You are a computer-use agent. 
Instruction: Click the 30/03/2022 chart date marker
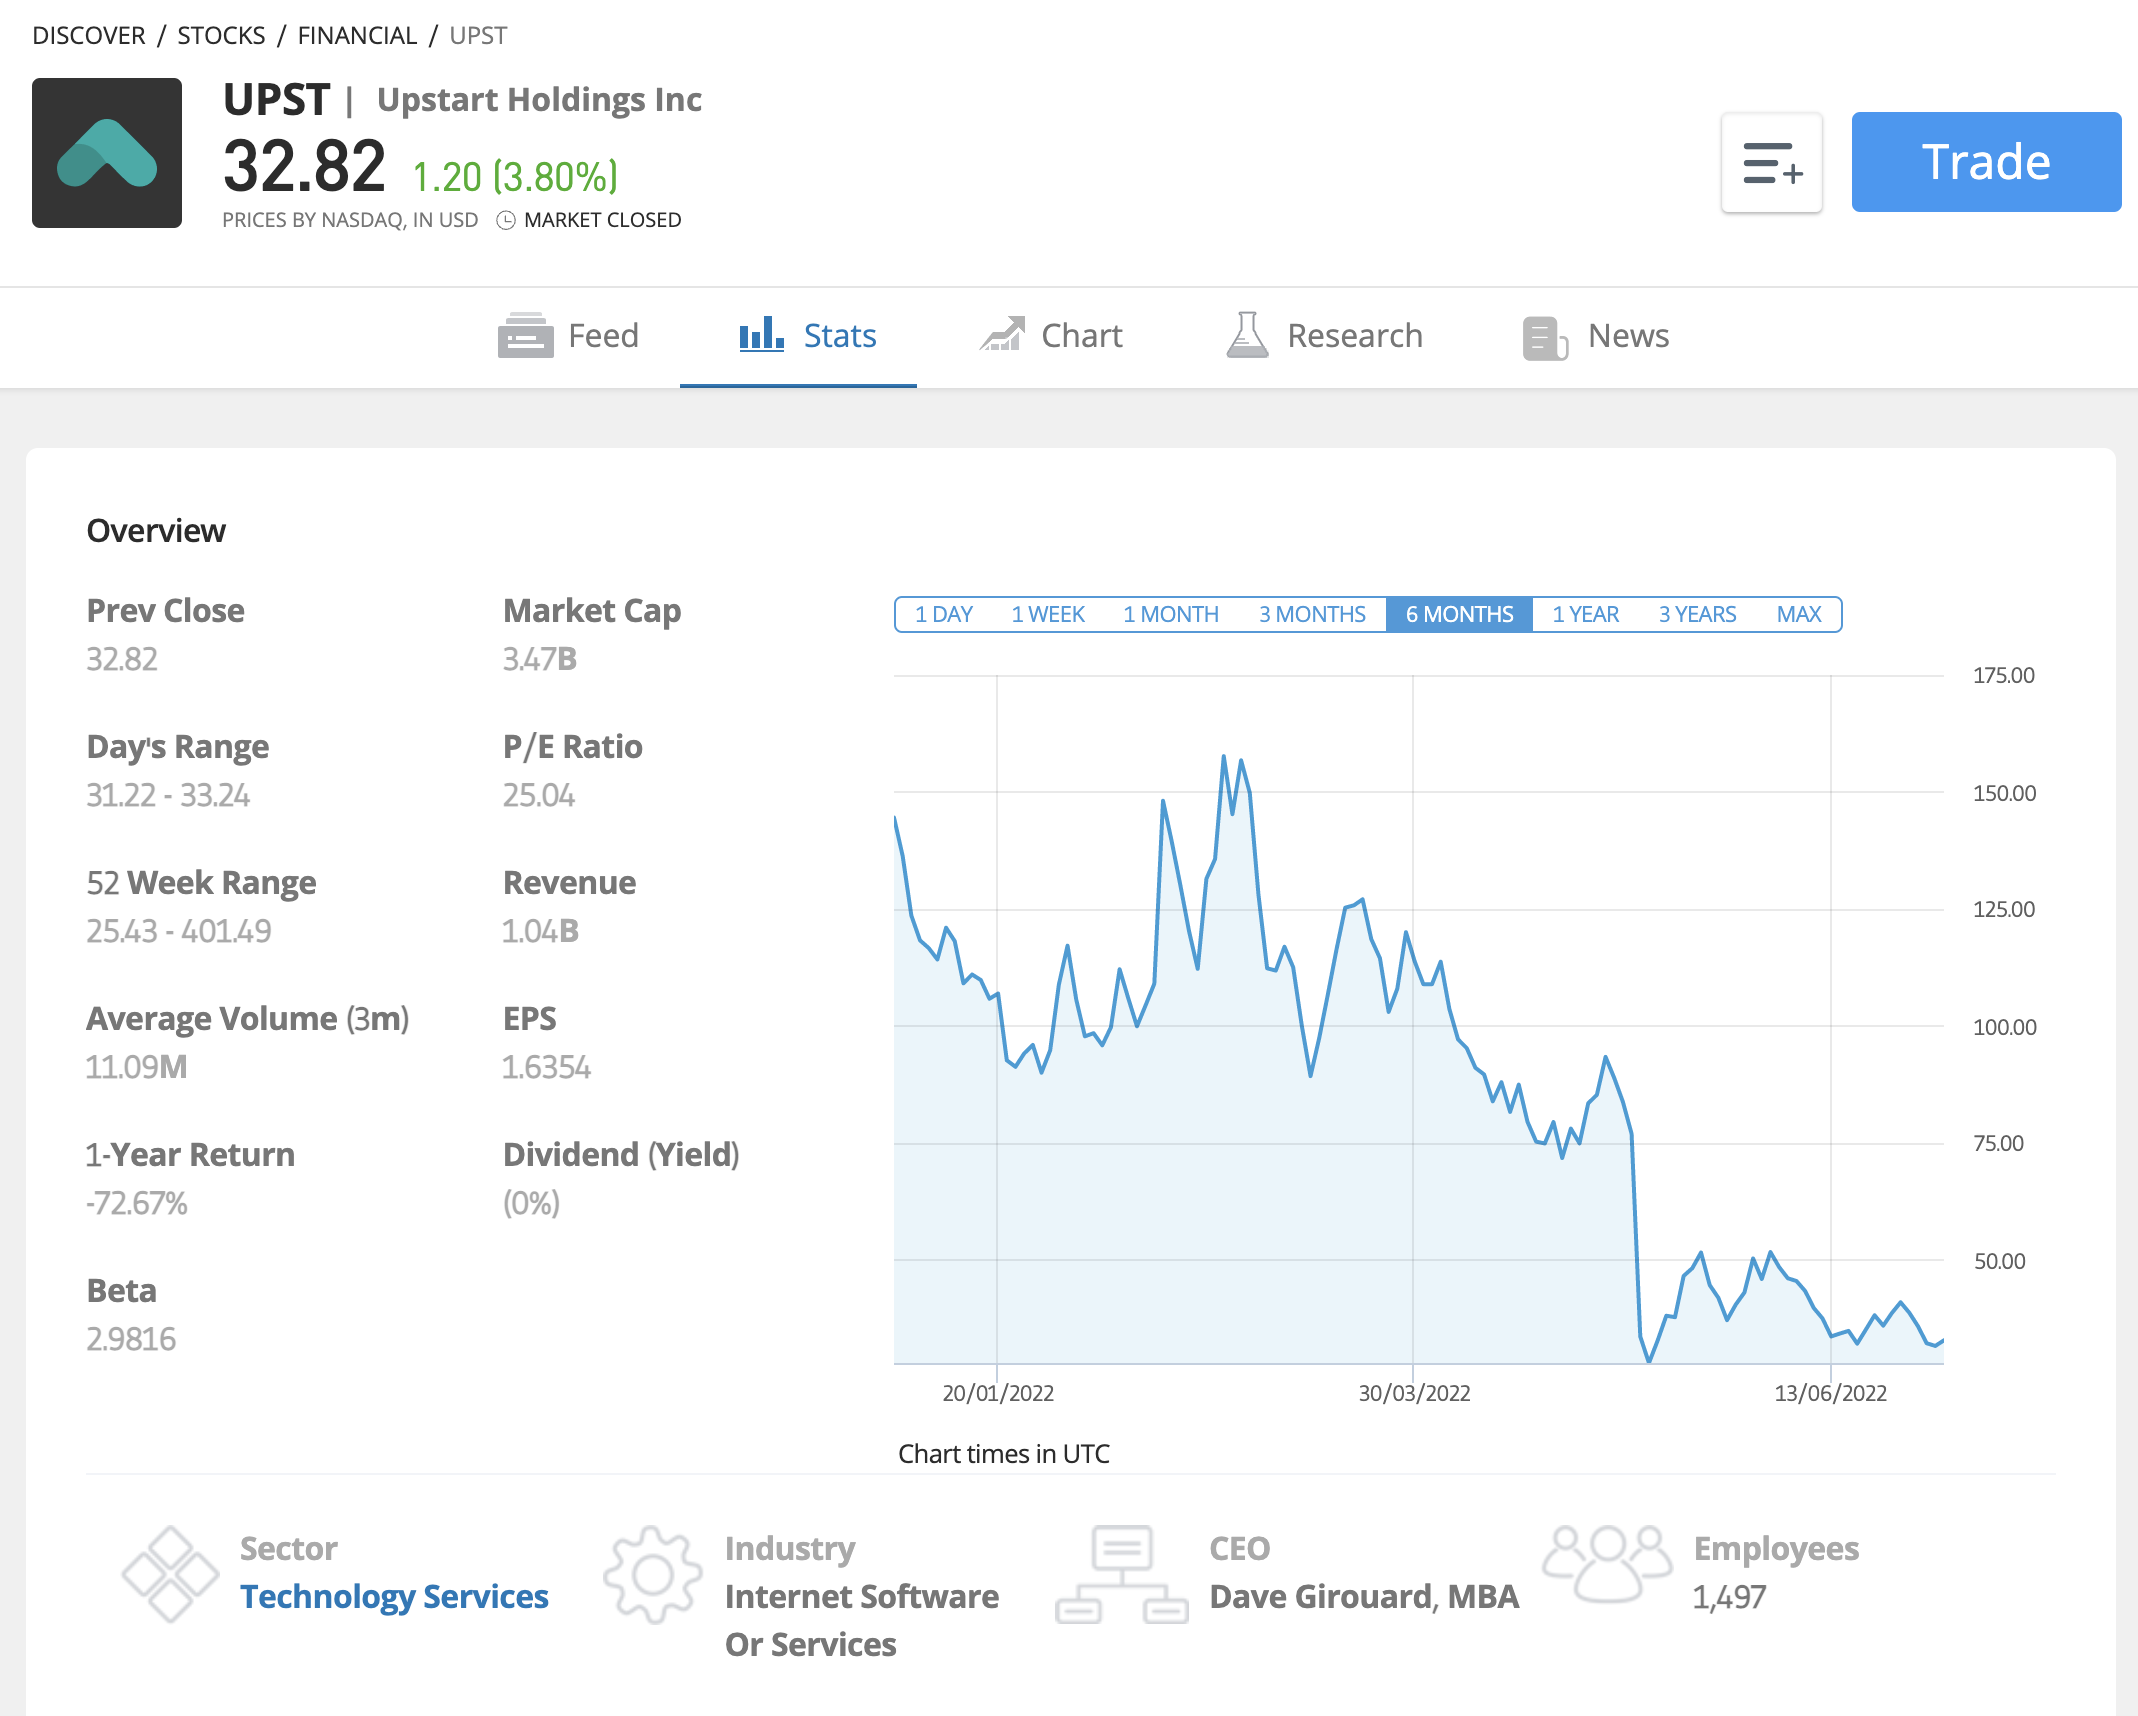point(1414,1393)
